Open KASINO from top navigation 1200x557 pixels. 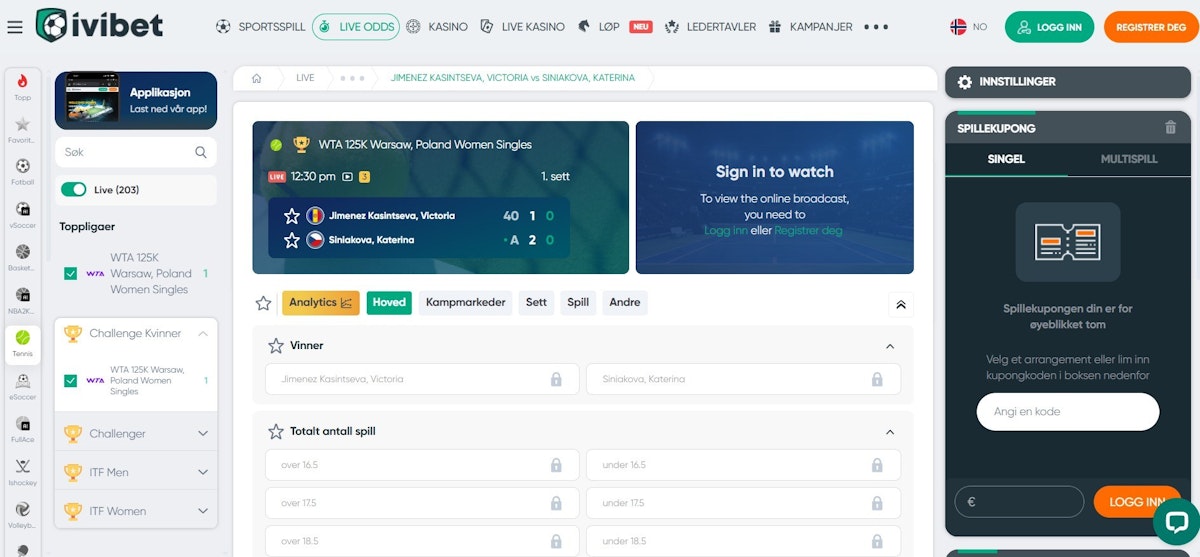point(437,27)
